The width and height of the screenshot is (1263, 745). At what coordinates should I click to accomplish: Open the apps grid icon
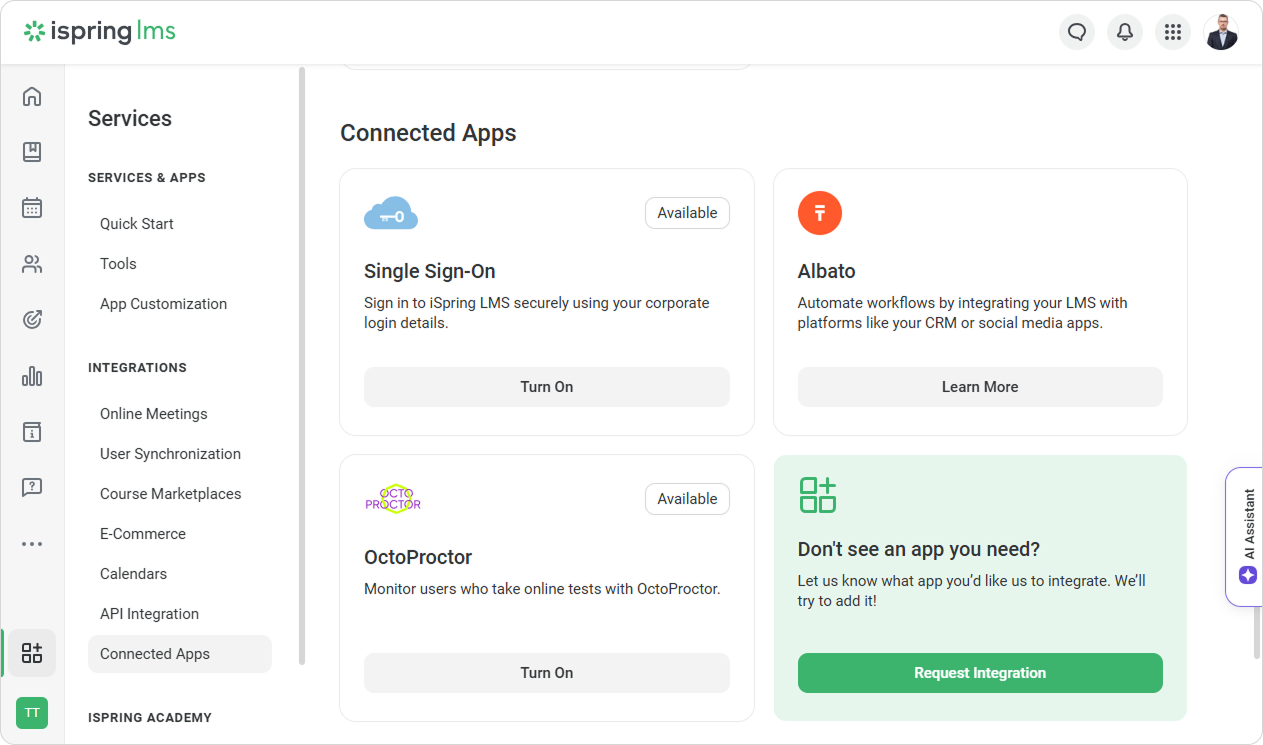[x=1173, y=32]
